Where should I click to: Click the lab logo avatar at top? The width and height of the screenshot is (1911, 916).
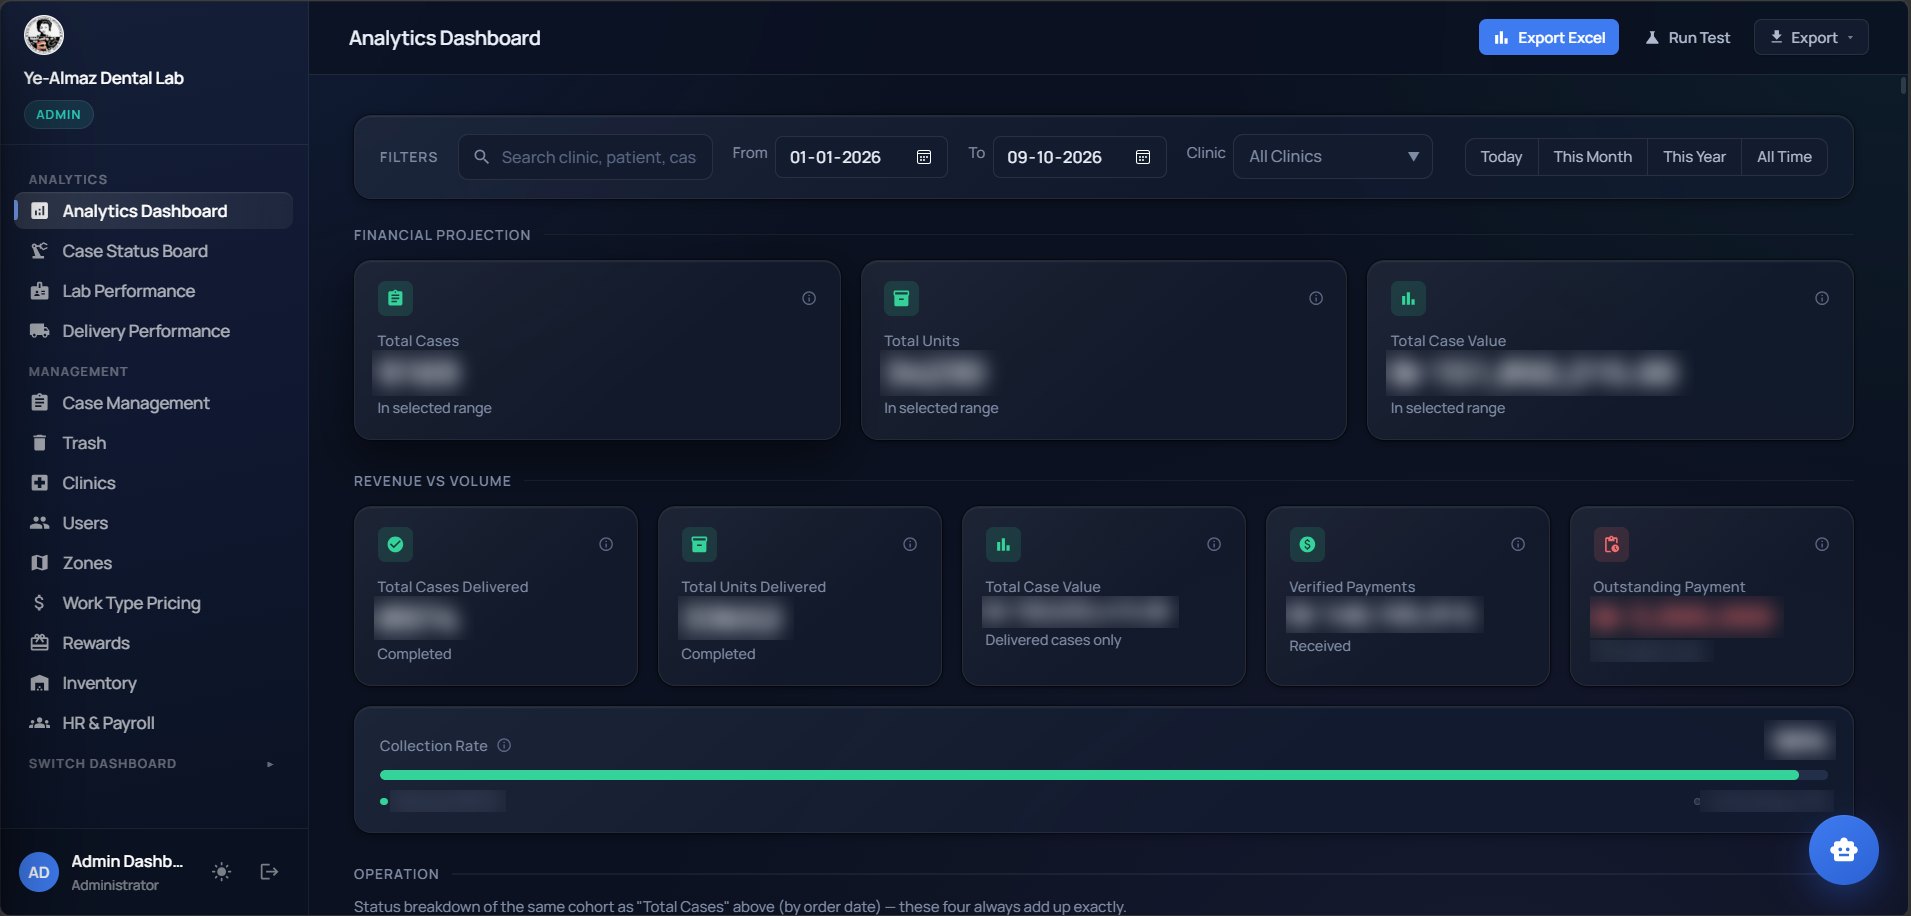point(44,35)
